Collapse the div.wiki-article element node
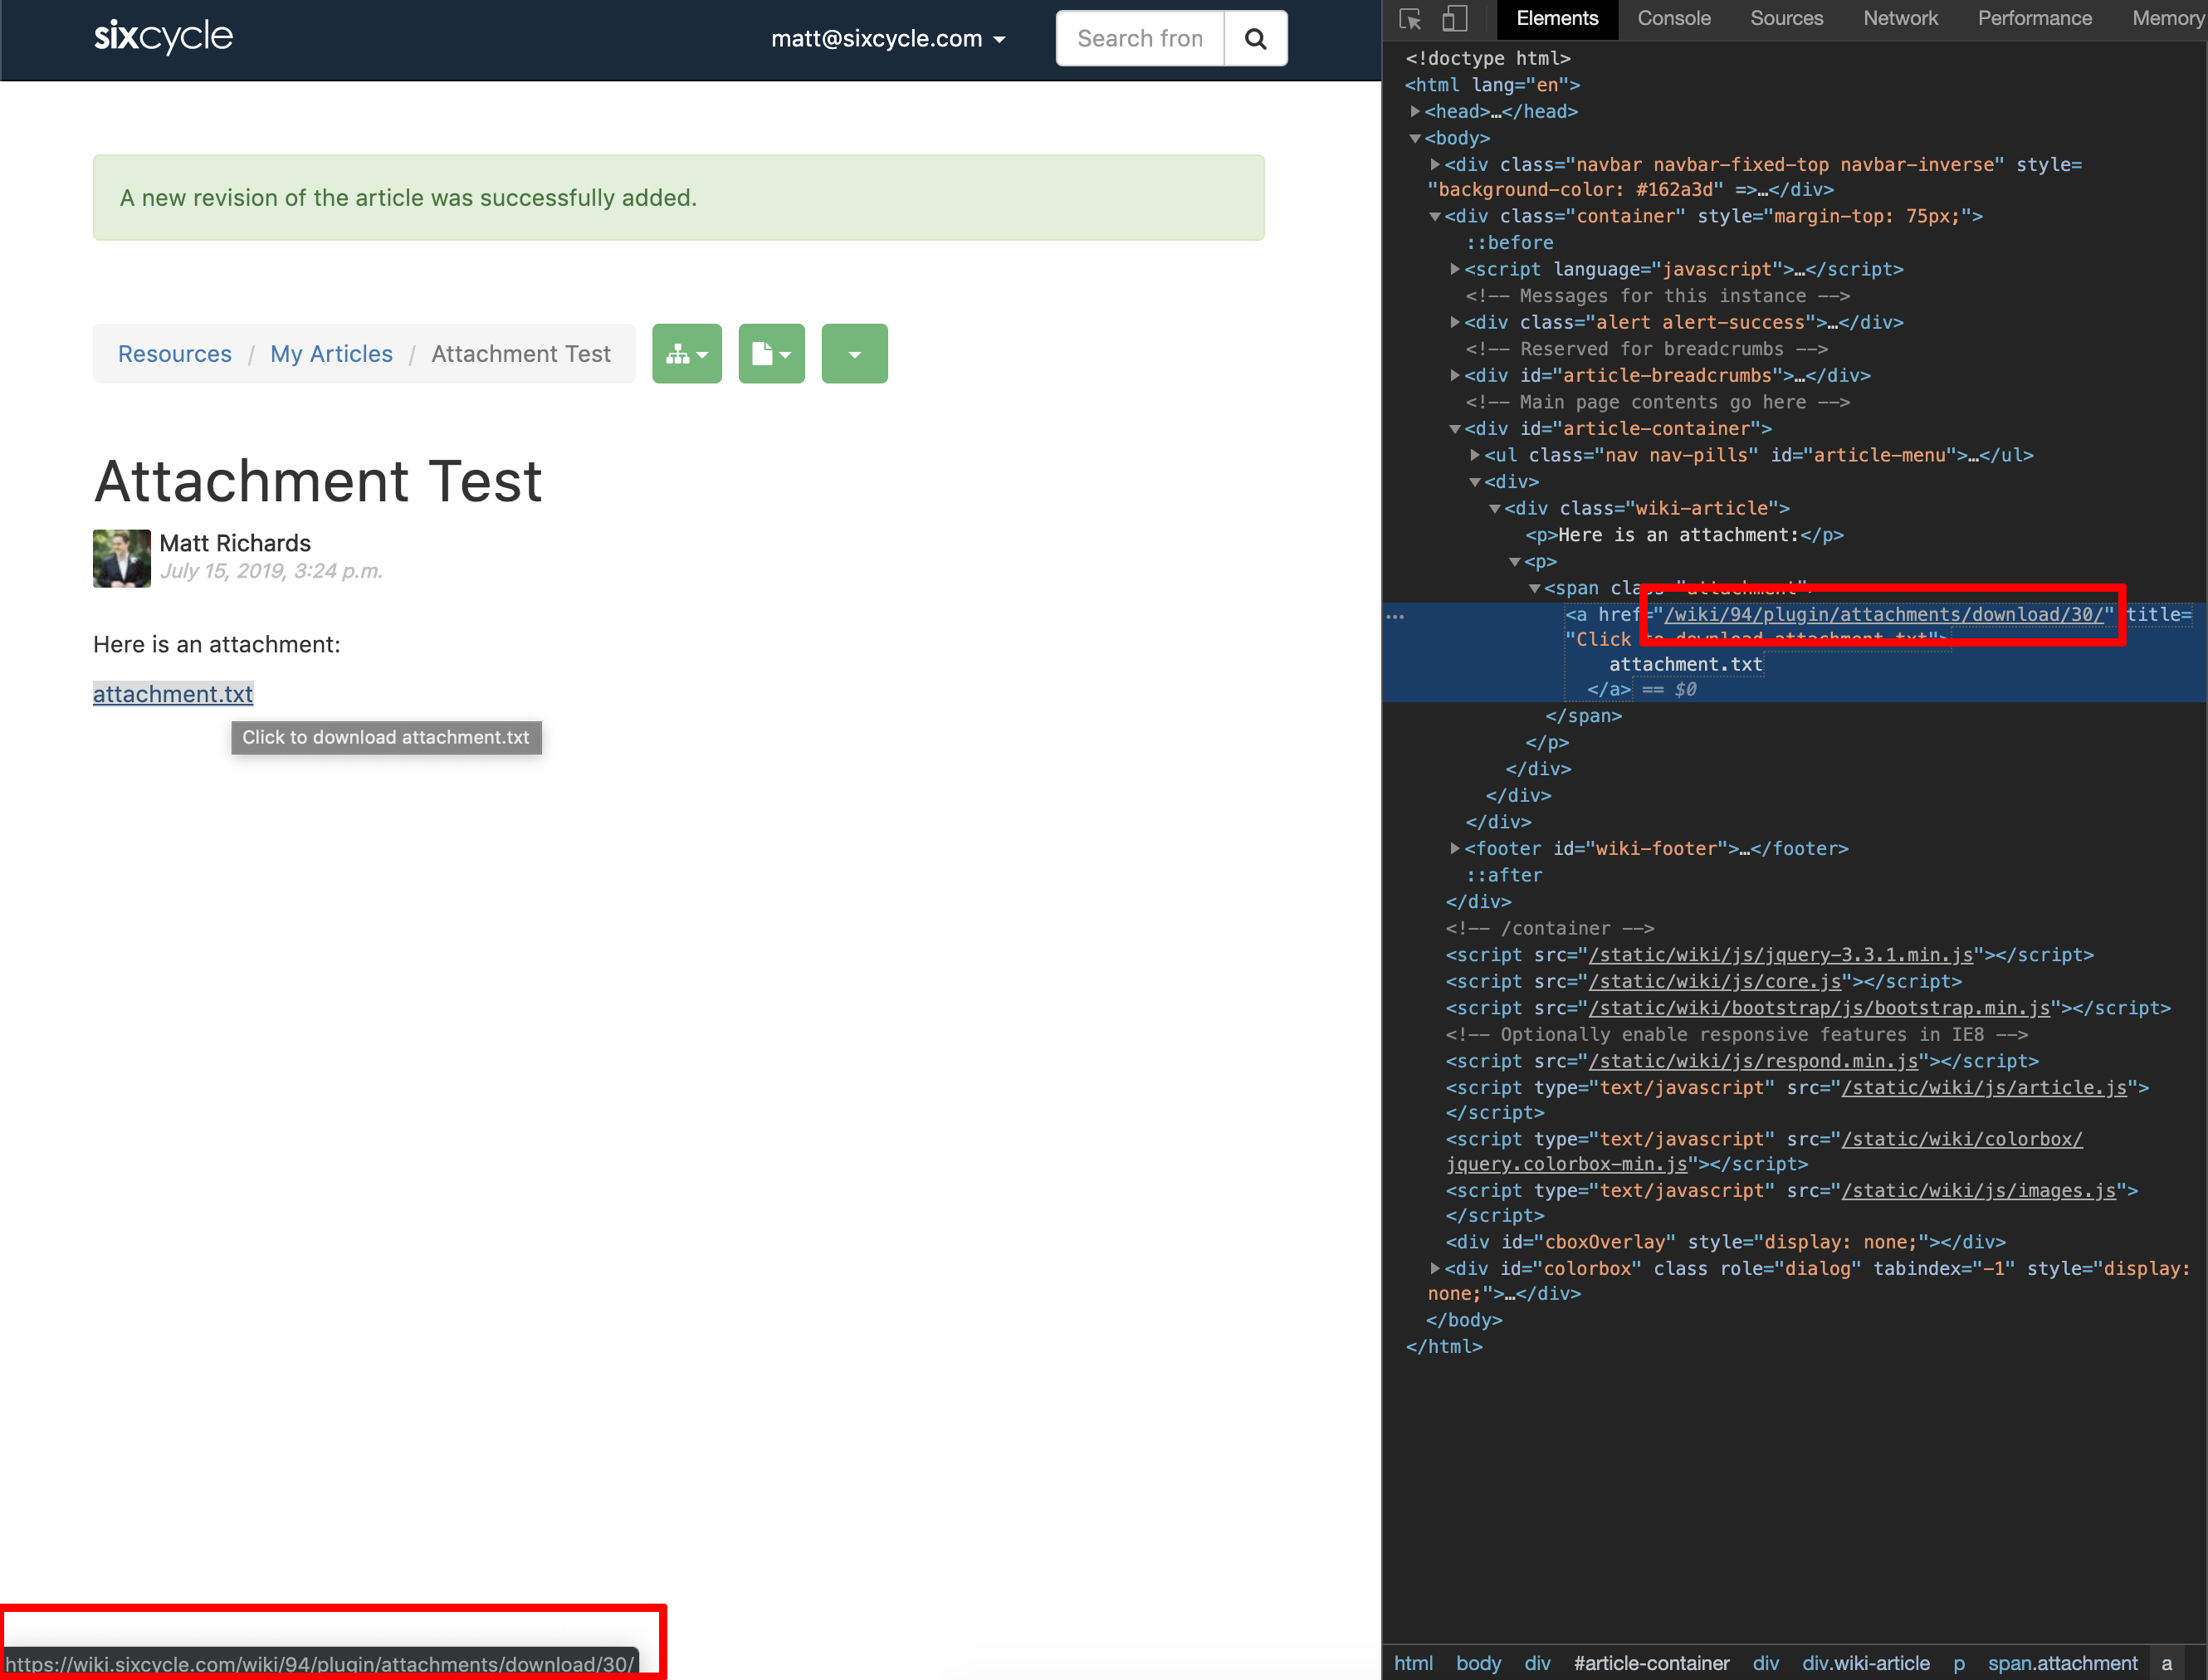 tap(1495, 508)
